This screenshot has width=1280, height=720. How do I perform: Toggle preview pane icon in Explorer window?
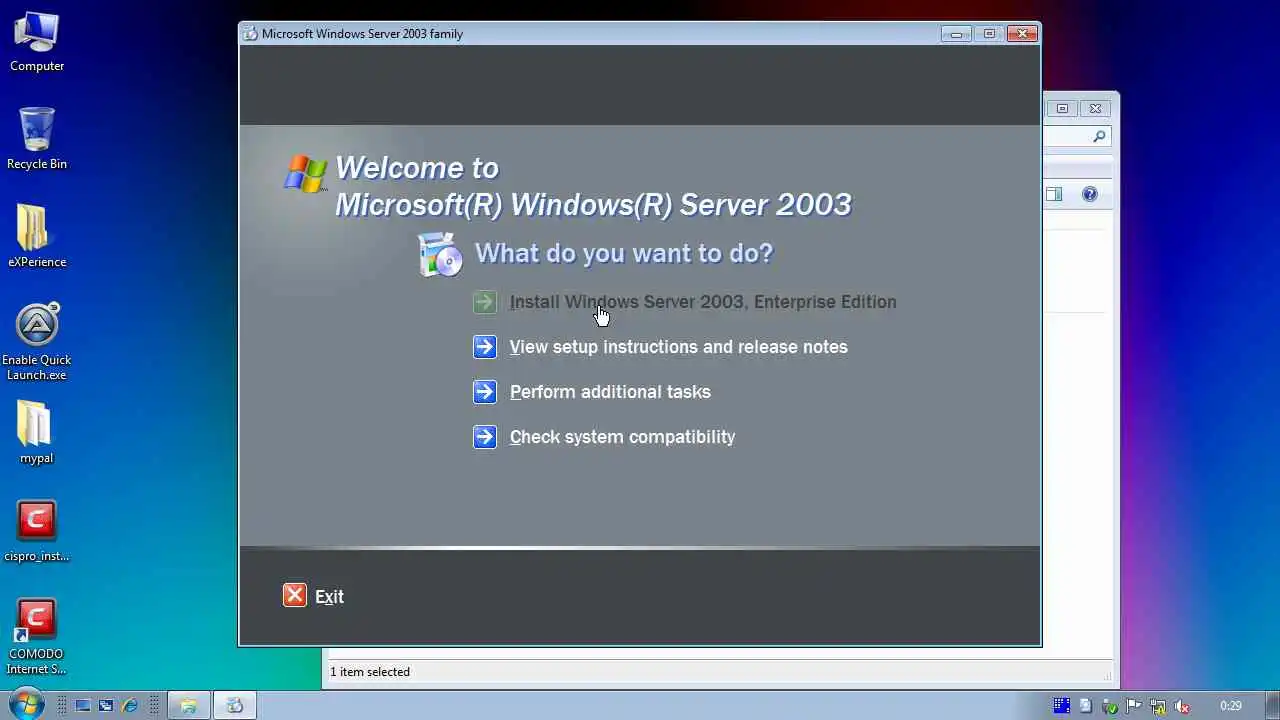coord(1054,194)
